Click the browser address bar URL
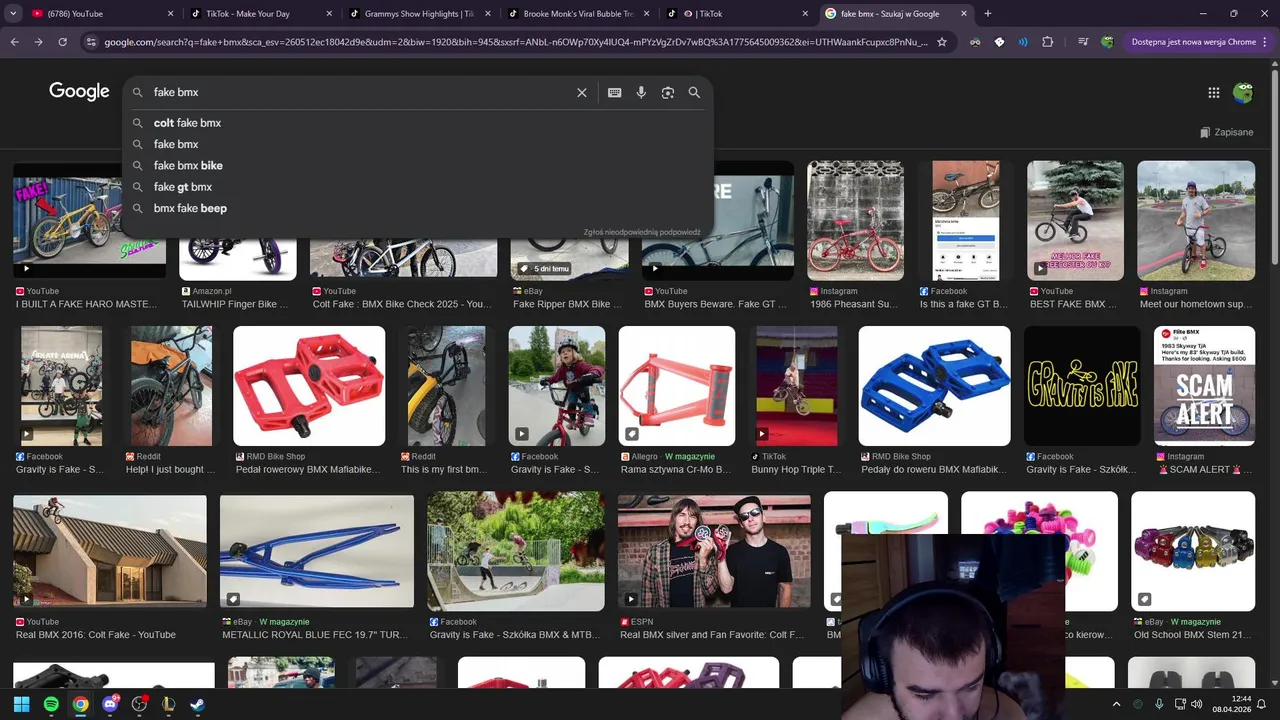 point(515,42)
